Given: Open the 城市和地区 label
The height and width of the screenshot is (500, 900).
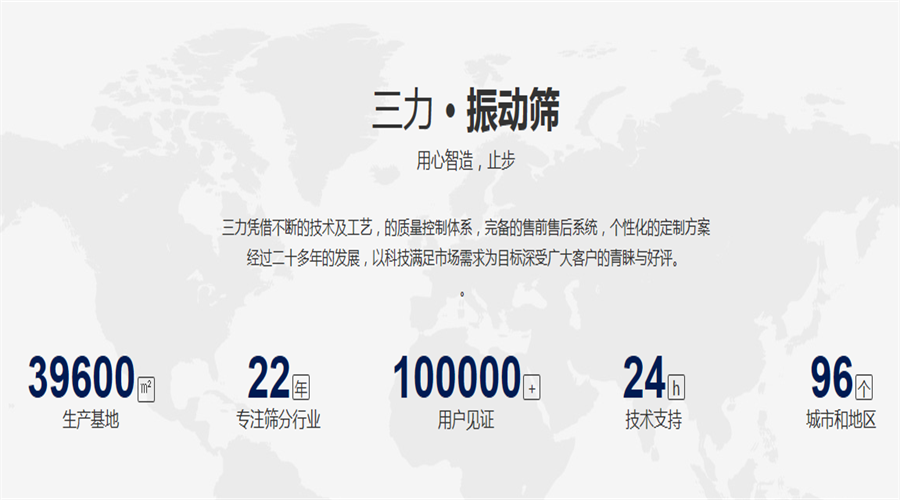Looking at the screenshot, I should pos(840,420).
